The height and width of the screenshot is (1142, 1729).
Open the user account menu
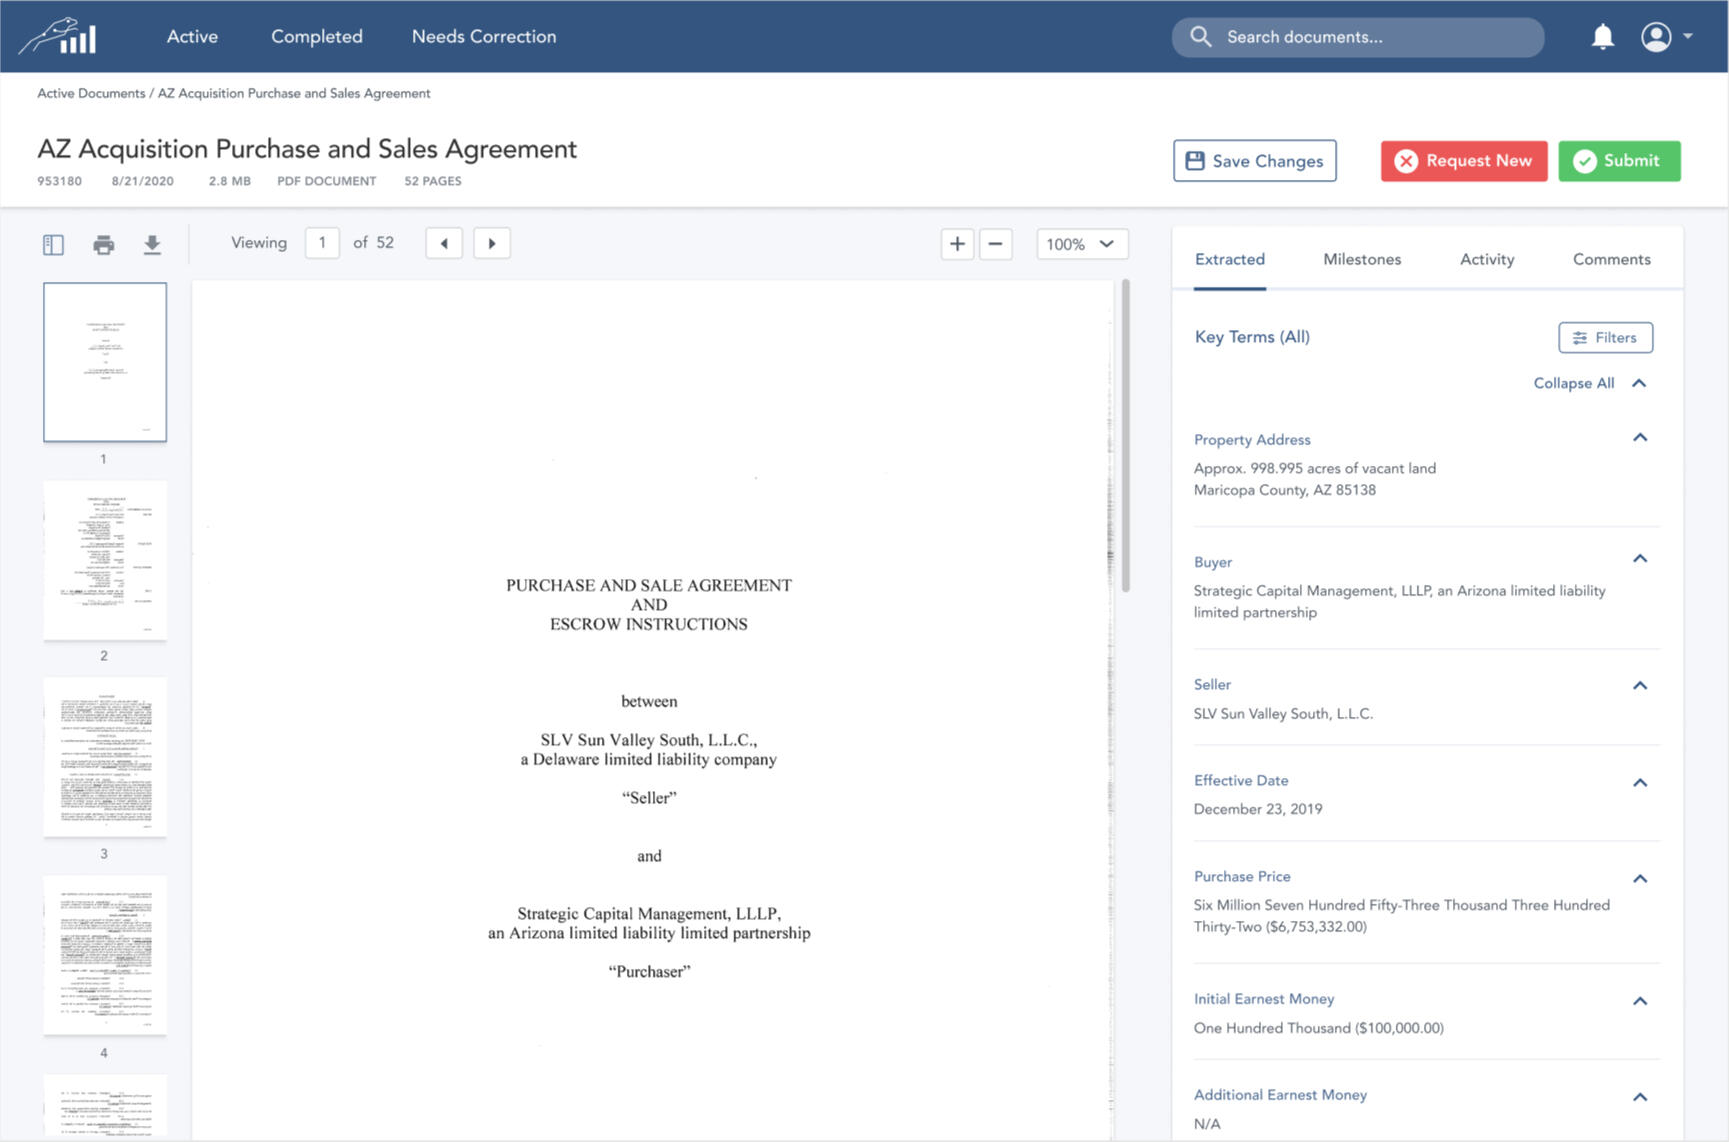1666,37
